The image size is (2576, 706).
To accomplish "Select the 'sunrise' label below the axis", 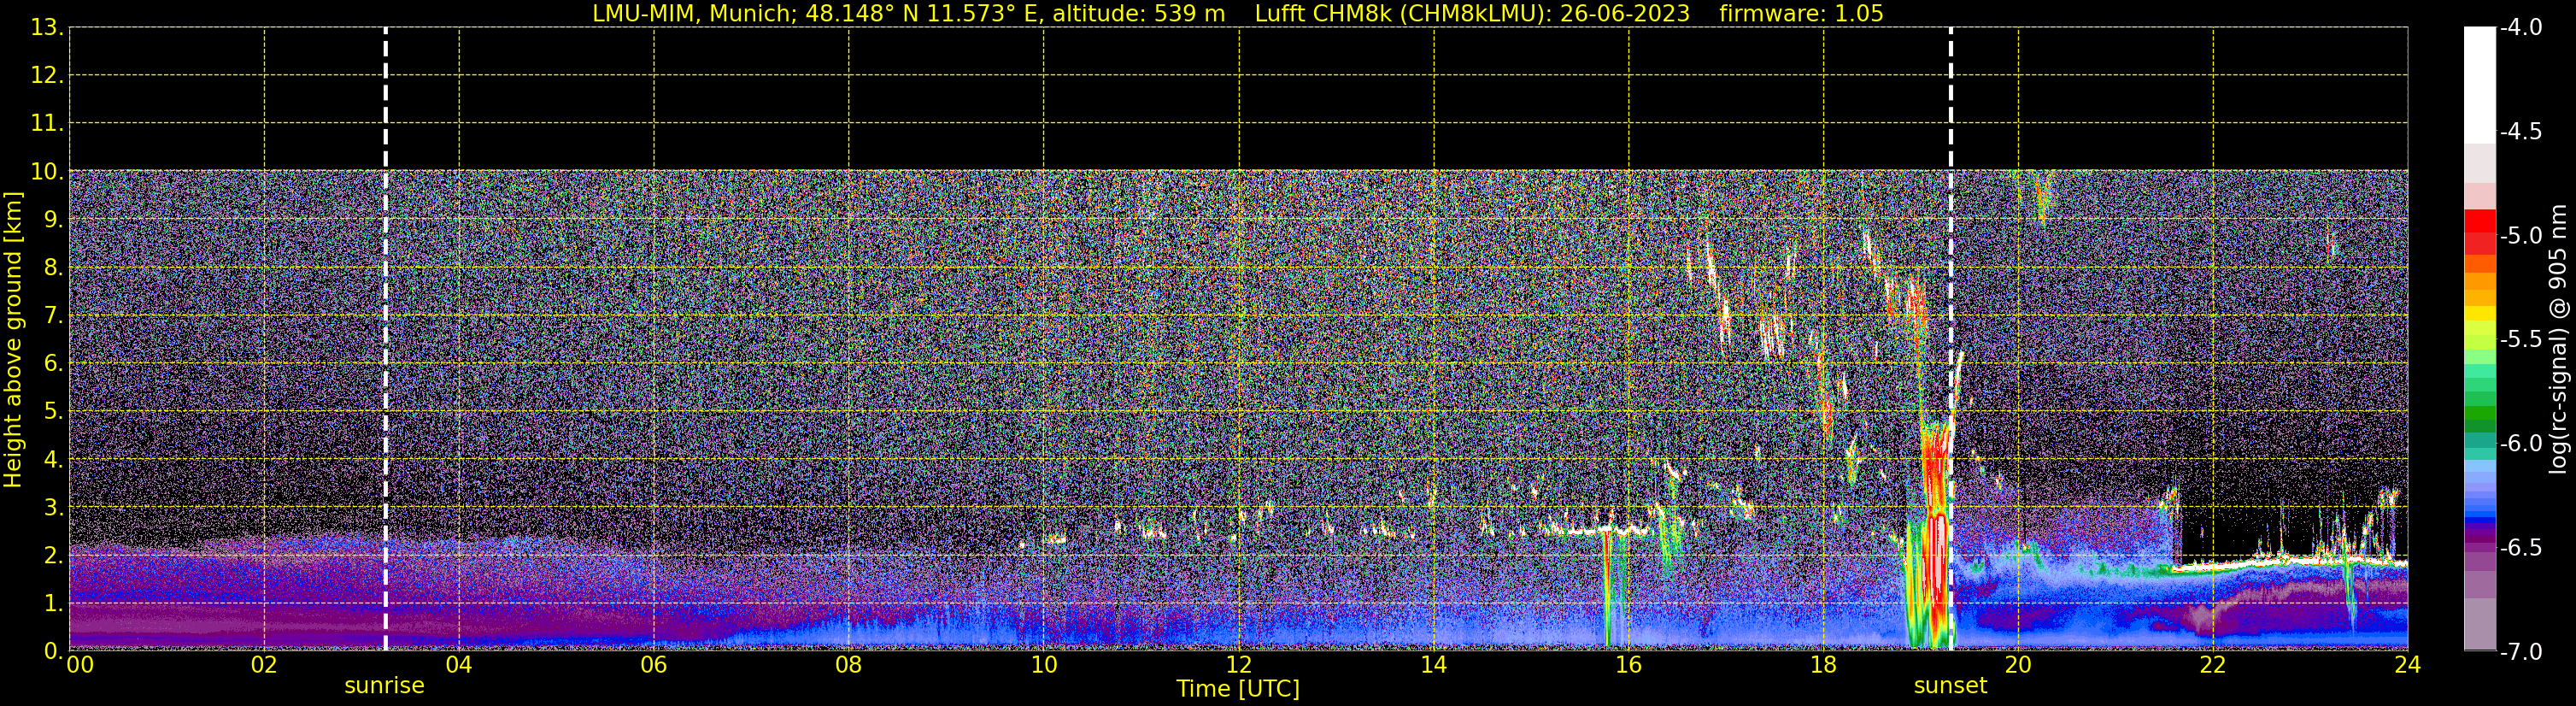I will 384,686.
